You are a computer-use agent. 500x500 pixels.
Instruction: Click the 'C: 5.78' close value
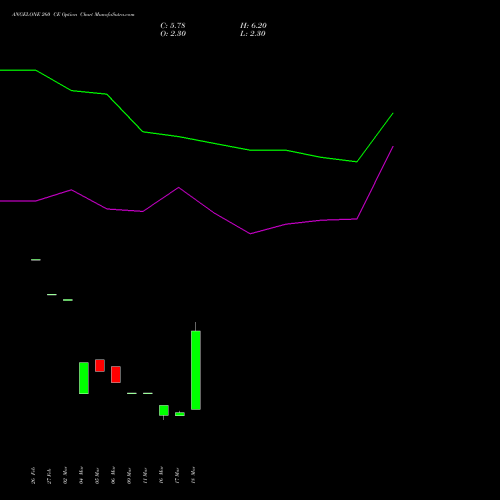click(173, 26)
